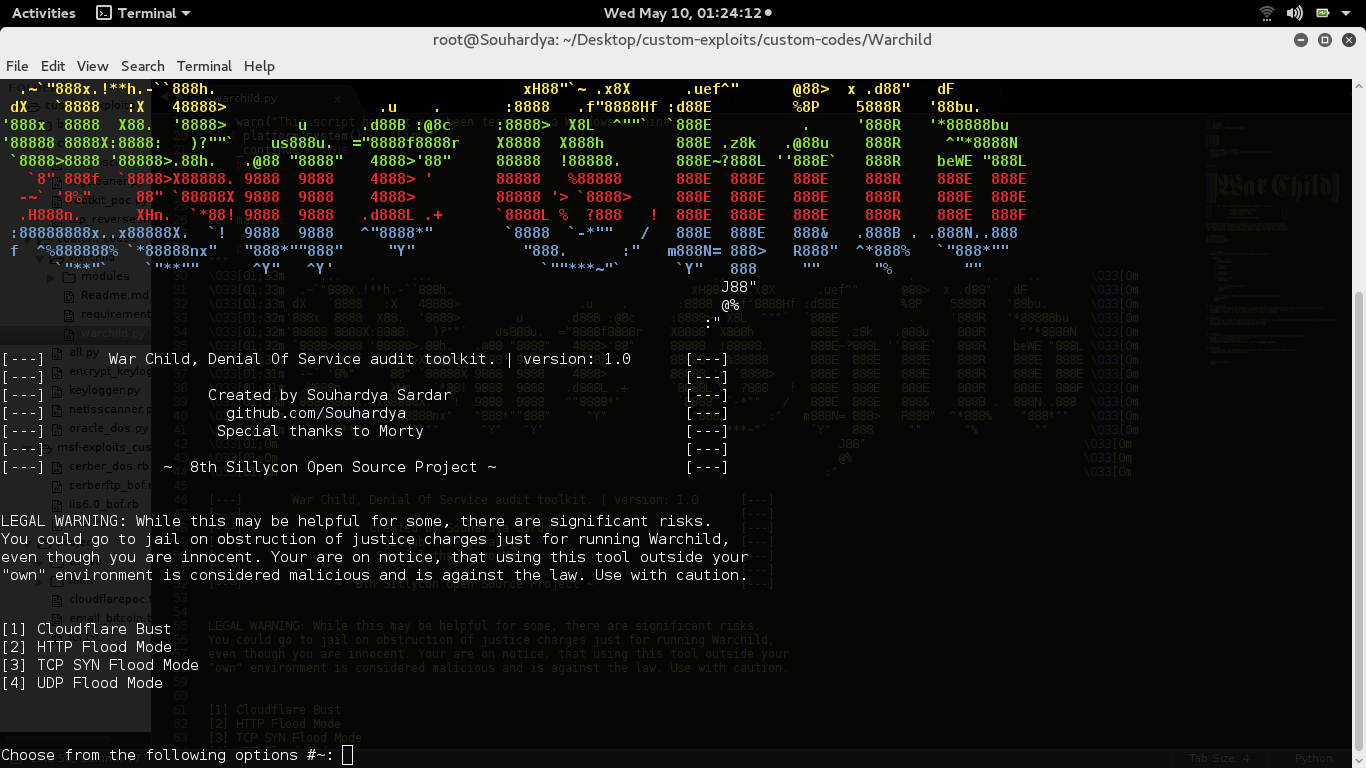
Task: Open the Help menu
Action: (x=259, y=66)
